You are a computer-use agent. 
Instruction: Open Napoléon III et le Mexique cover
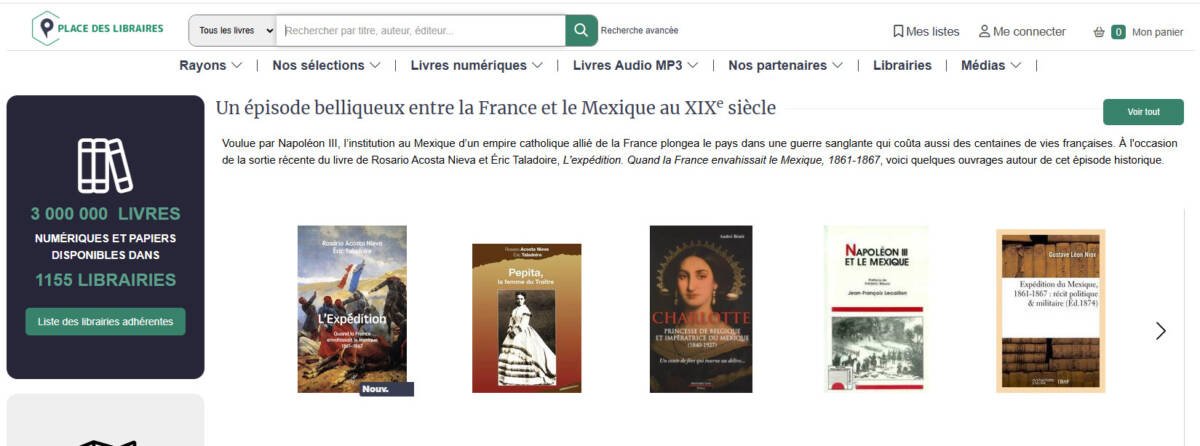[876, 308]
